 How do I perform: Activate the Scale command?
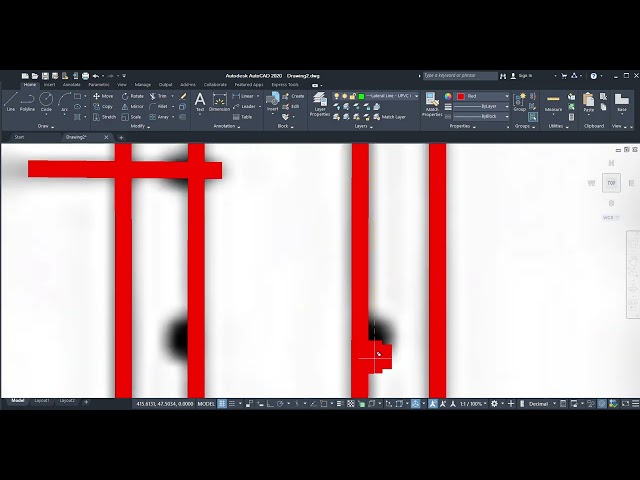131,117
